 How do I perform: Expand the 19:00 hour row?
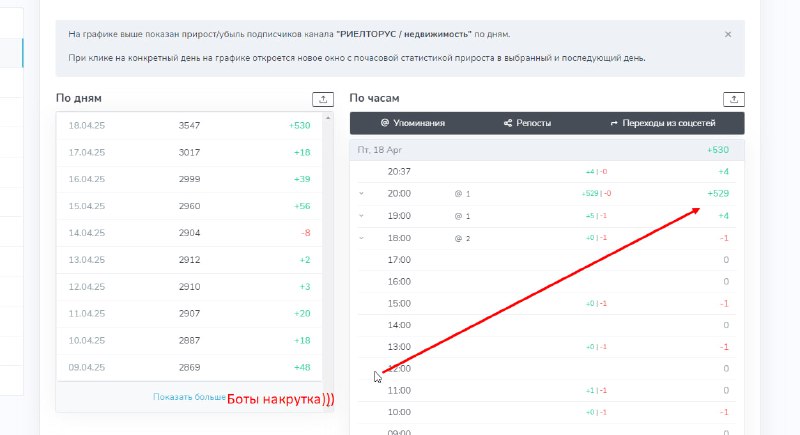(361, 216)
